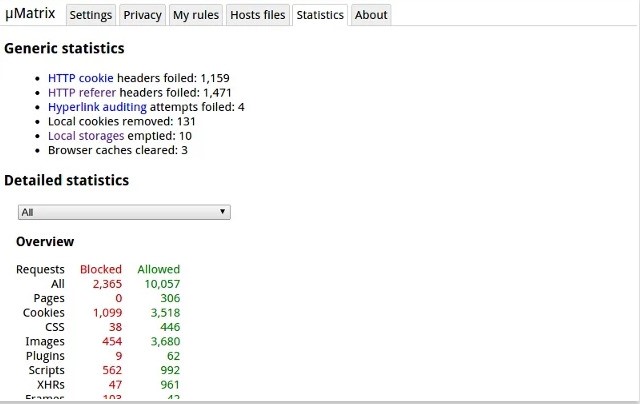Select the Hosts files tab

258,15
